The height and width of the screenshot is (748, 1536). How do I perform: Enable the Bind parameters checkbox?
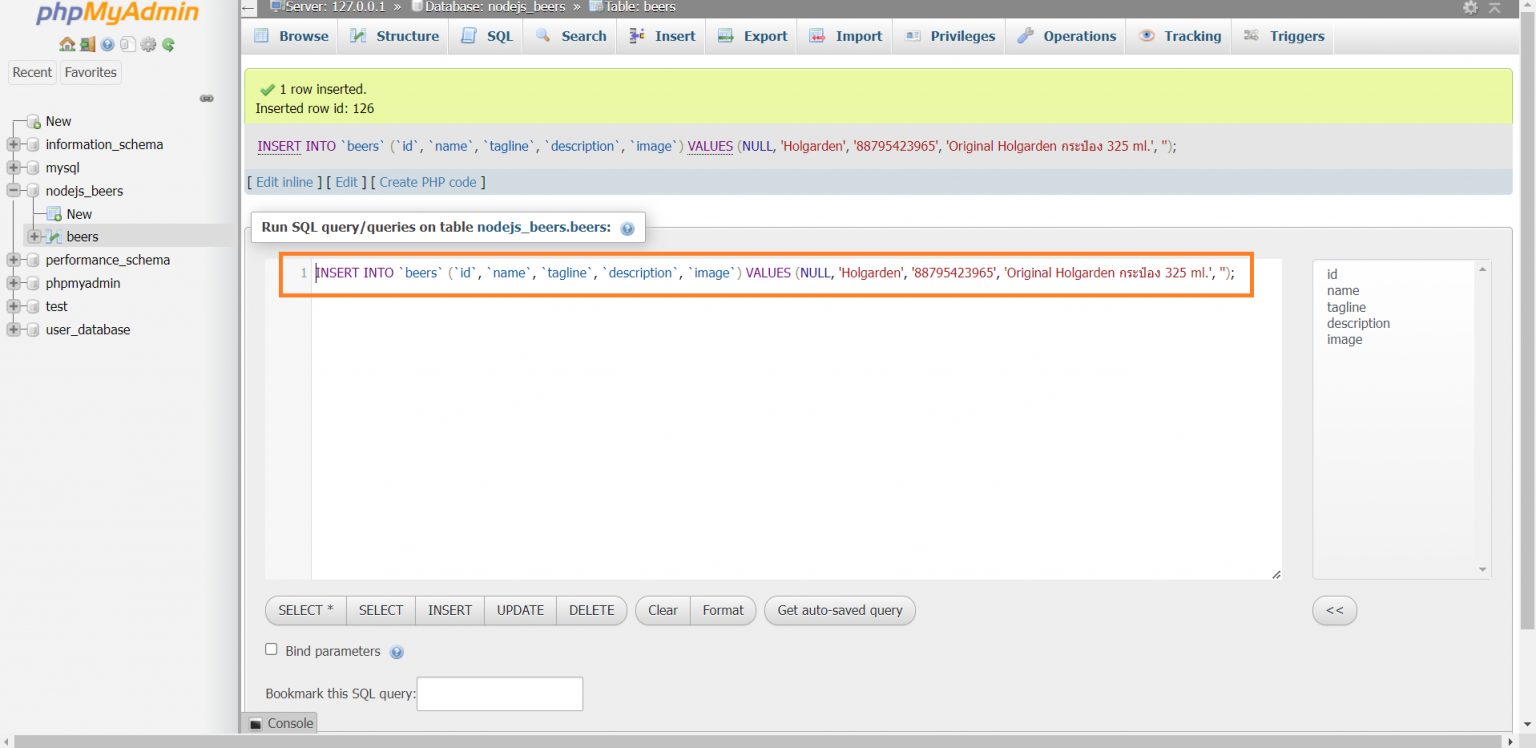(x=271, y=649)
